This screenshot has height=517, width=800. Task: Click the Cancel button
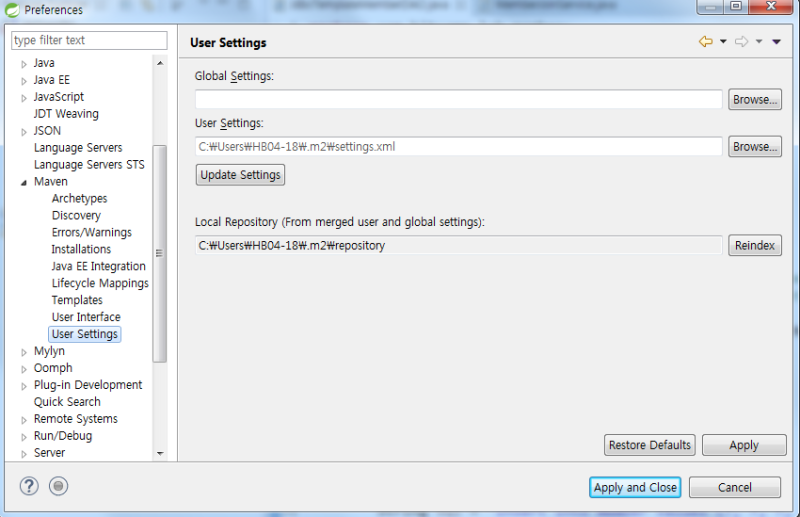735,487
